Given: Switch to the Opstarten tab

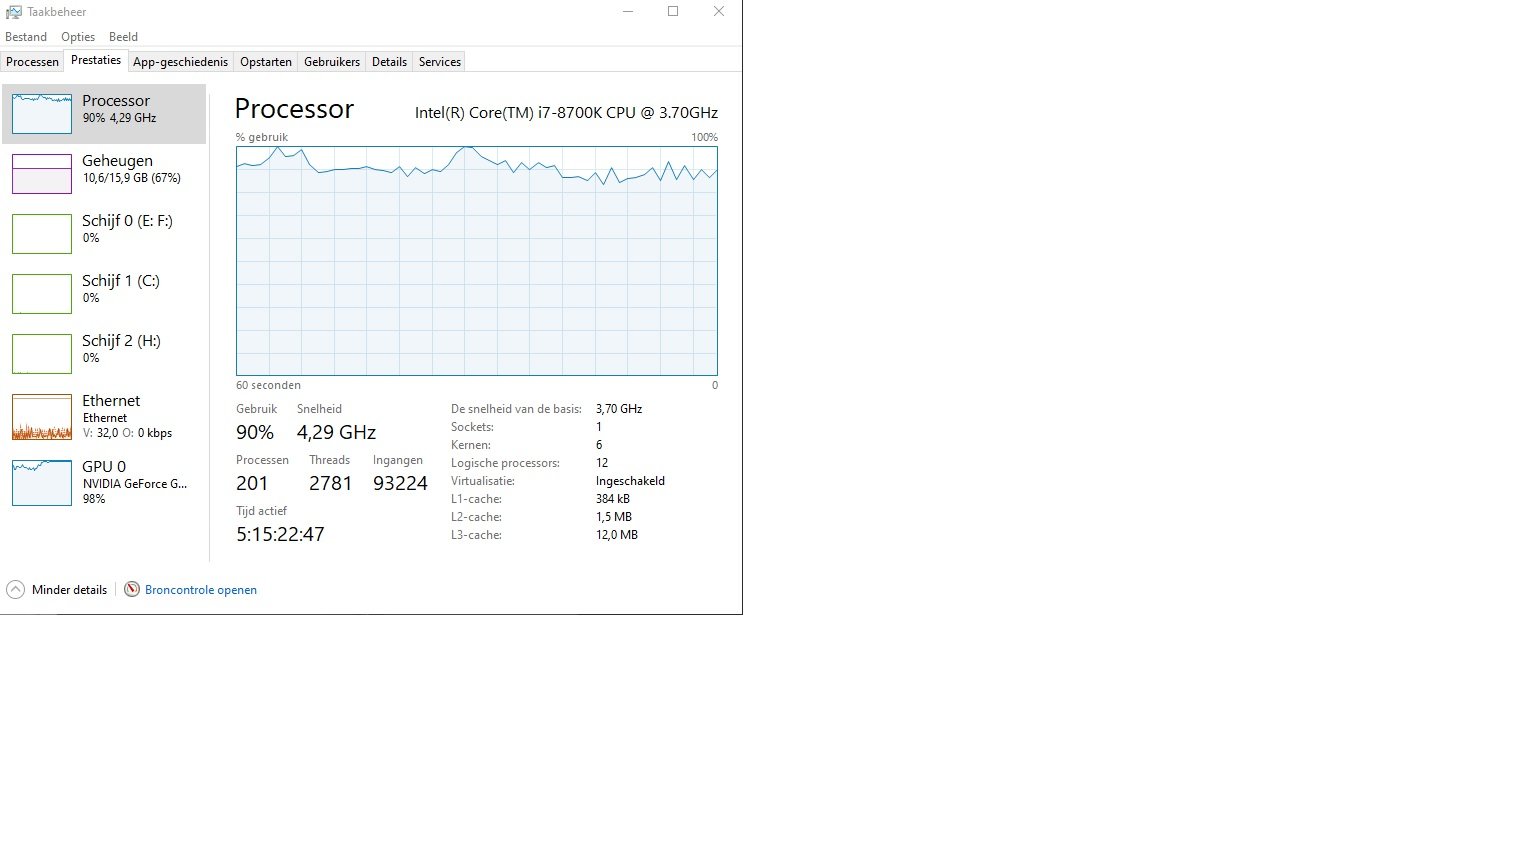Looking at the screenshot, I should (x=266, y=62).
